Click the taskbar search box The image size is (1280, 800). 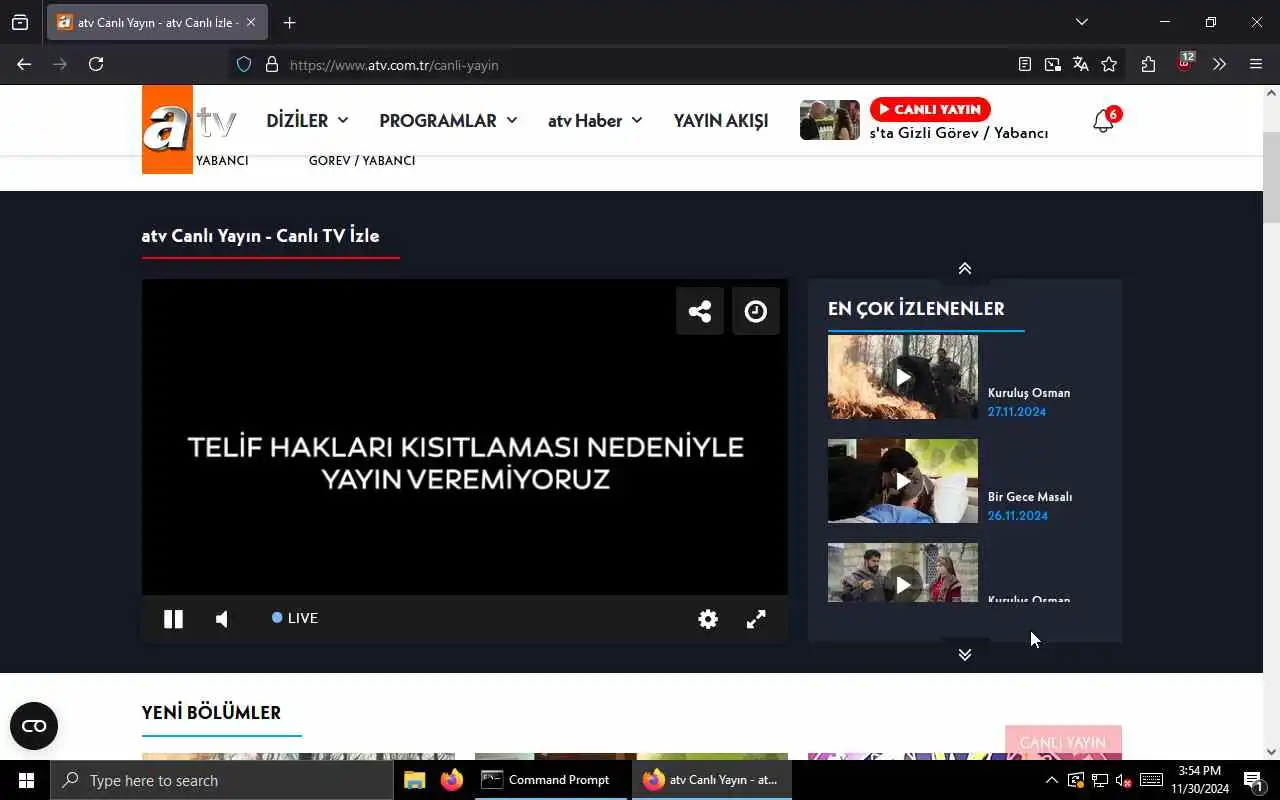click(x=222, y=780)
